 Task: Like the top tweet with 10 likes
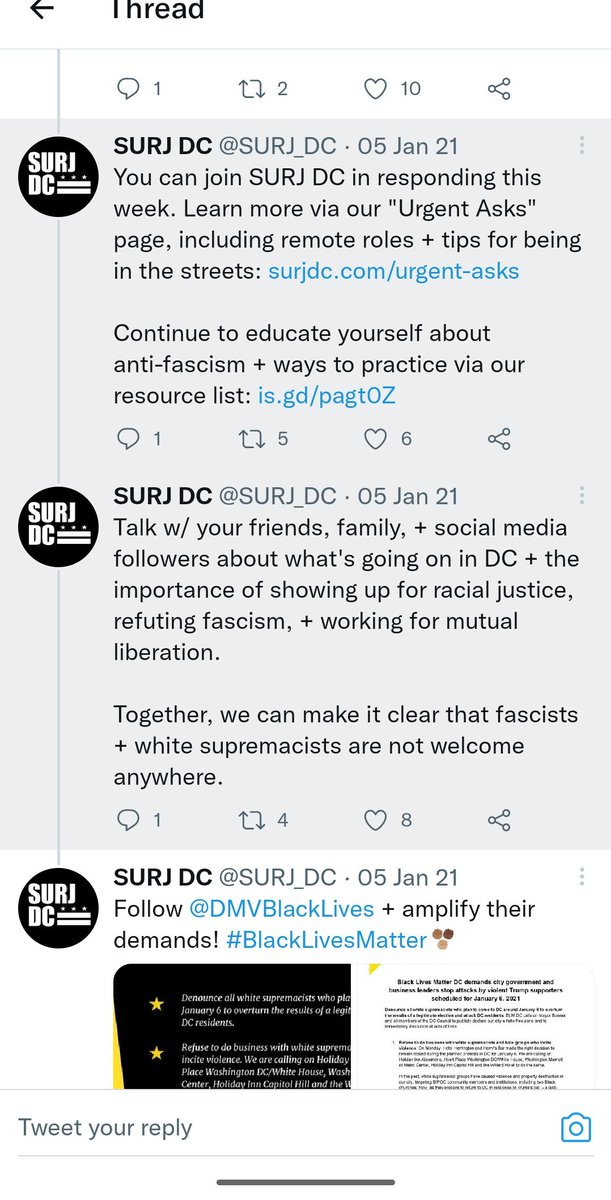(375, 89)
